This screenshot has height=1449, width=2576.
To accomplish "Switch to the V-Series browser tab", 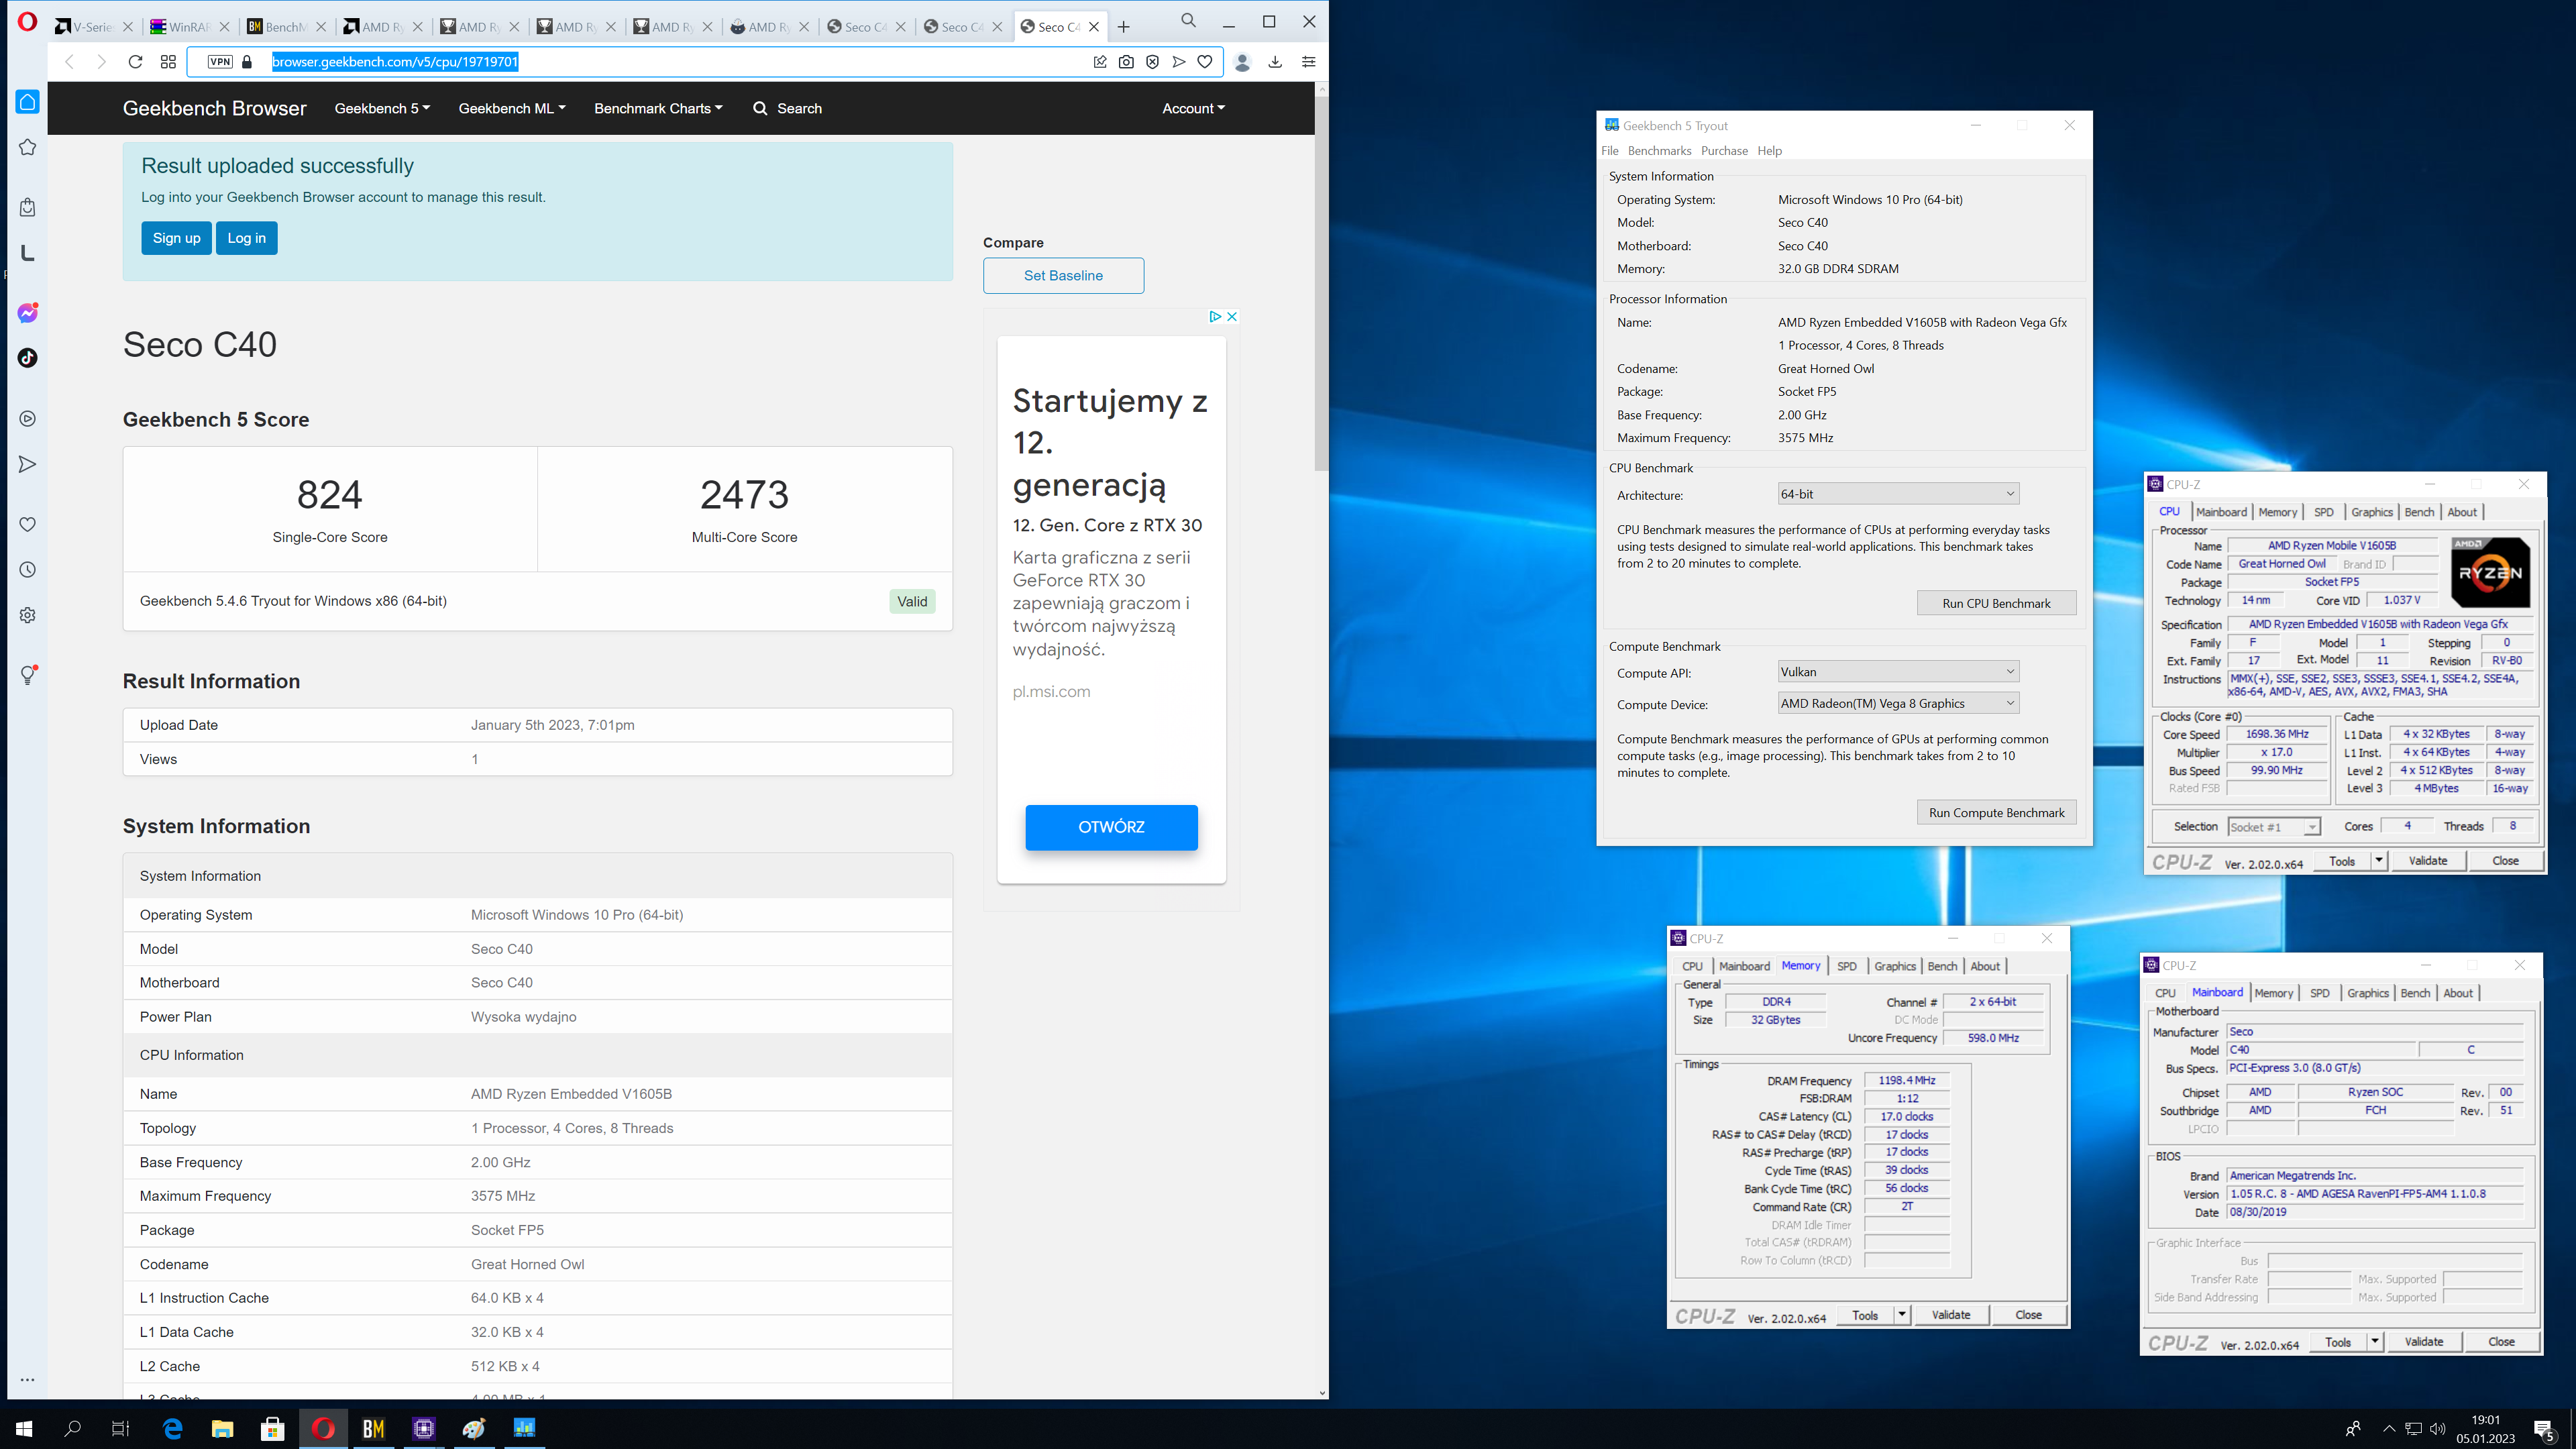I will tap(93, 27).
